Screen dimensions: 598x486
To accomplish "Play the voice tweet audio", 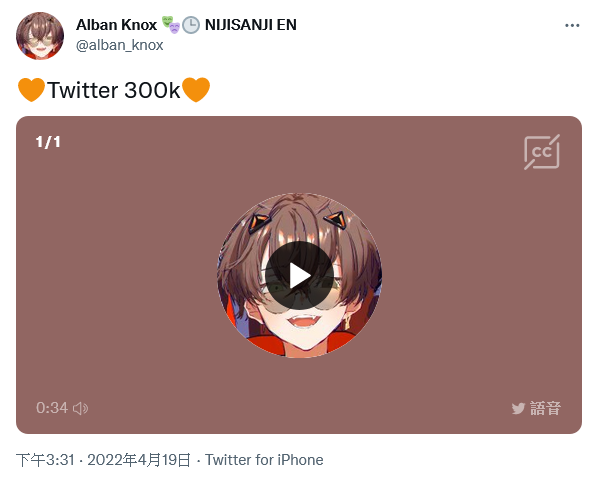I will click(299, 275).
